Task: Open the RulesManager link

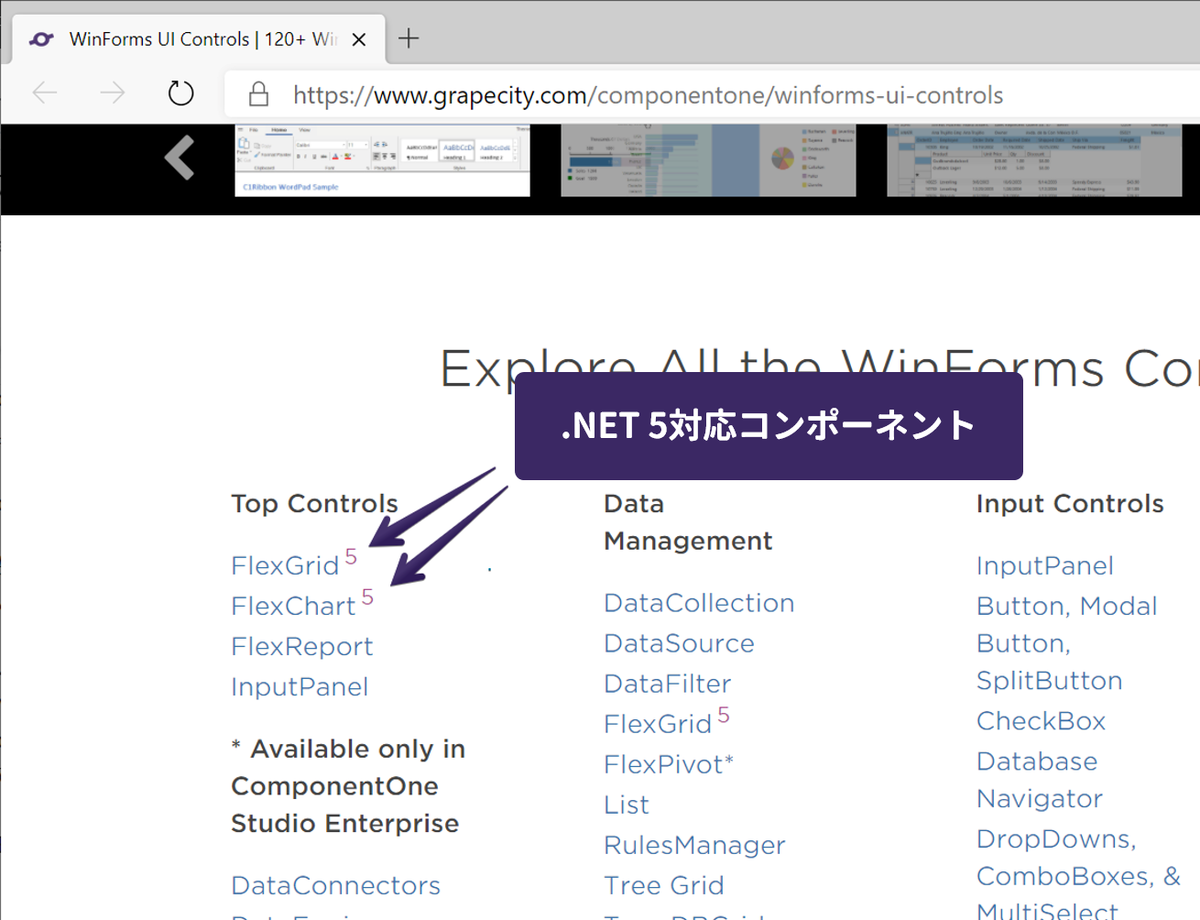Action: (x=695, y=845)
